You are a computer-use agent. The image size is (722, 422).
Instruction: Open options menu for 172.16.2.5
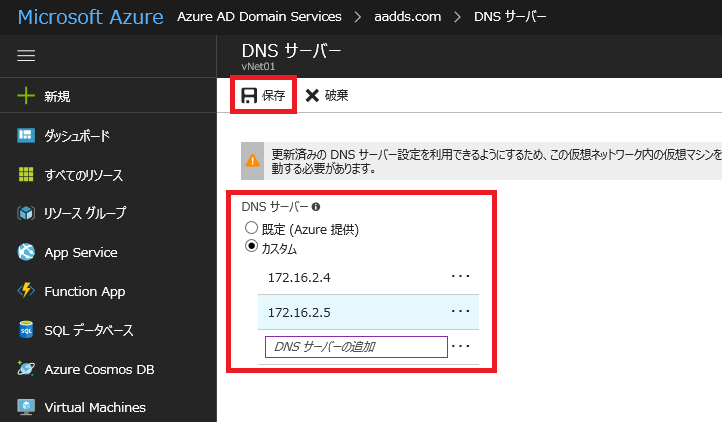460,312
